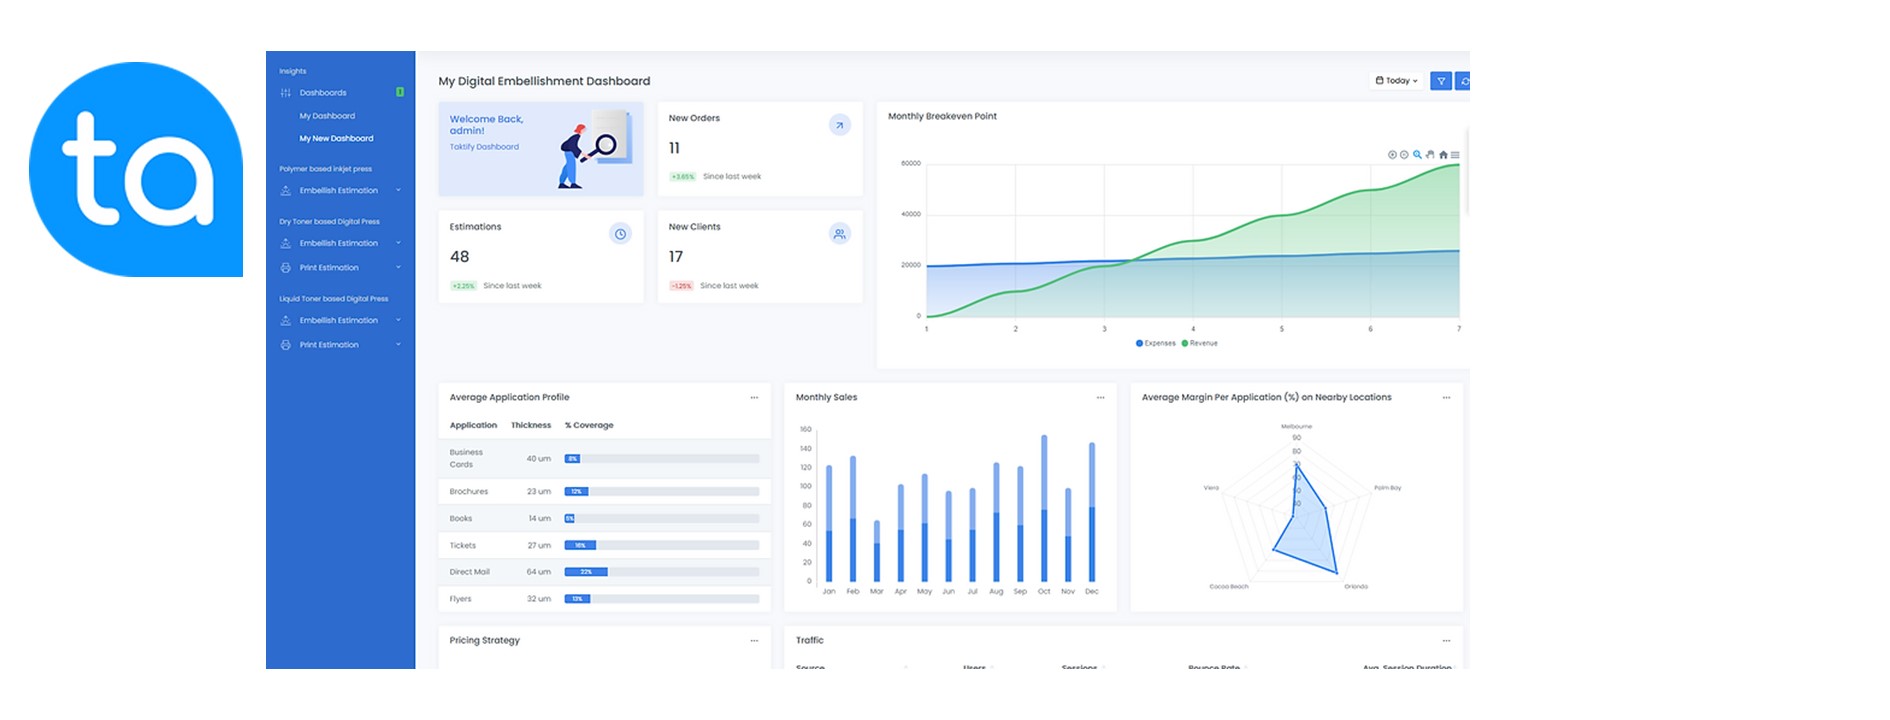Click the New Orders arrow icon
The image size is (1890, 720).
click(840, 125)
